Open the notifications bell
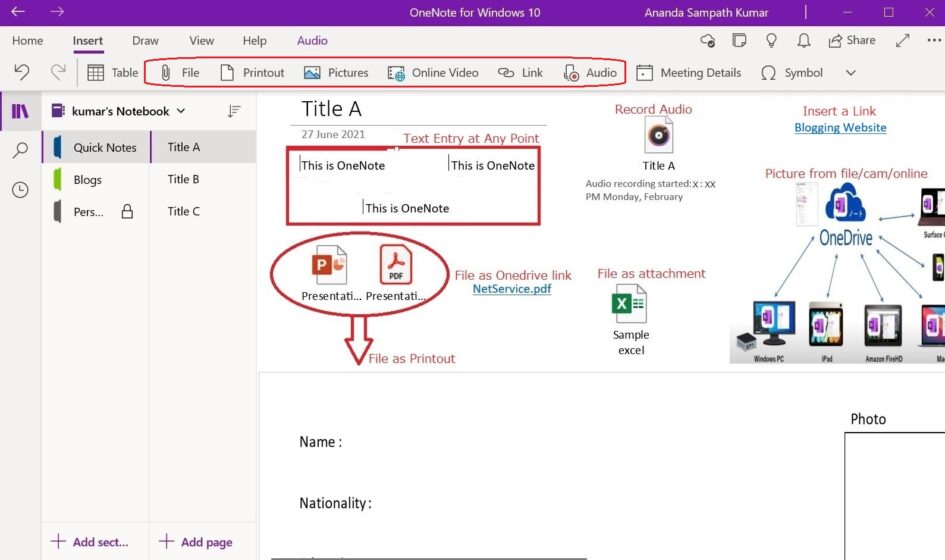Screen dimensions: 945x560 (803, 40)
